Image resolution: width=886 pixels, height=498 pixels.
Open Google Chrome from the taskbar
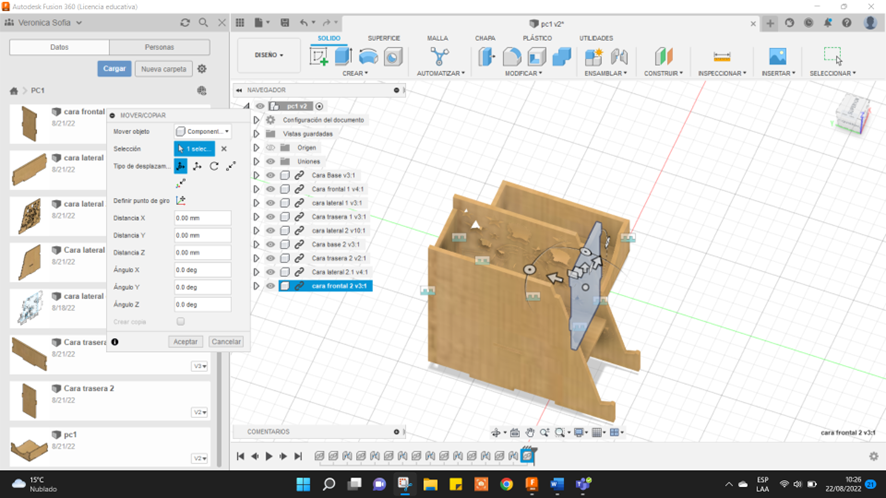point(506,484)
